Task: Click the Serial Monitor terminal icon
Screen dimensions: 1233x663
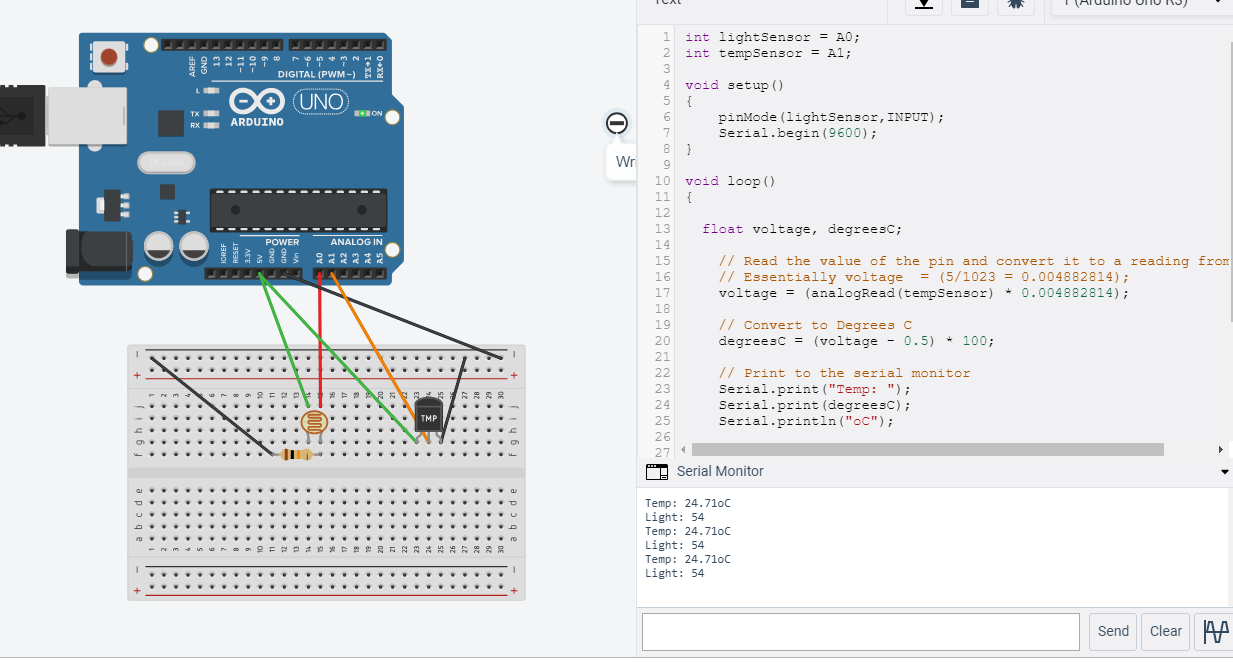Action: click(657, 471)
